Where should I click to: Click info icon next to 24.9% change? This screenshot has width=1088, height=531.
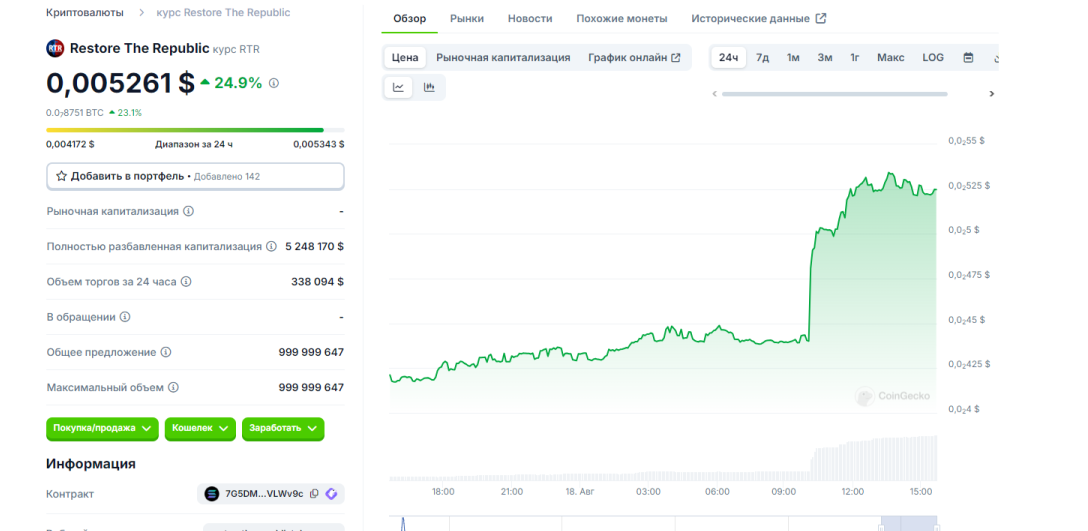[274, 84]
